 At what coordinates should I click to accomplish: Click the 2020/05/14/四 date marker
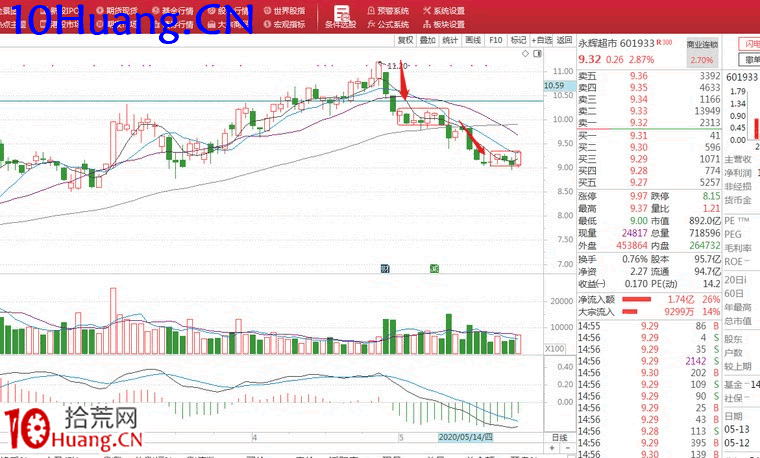pyautogui.click(x=465, y=437)
